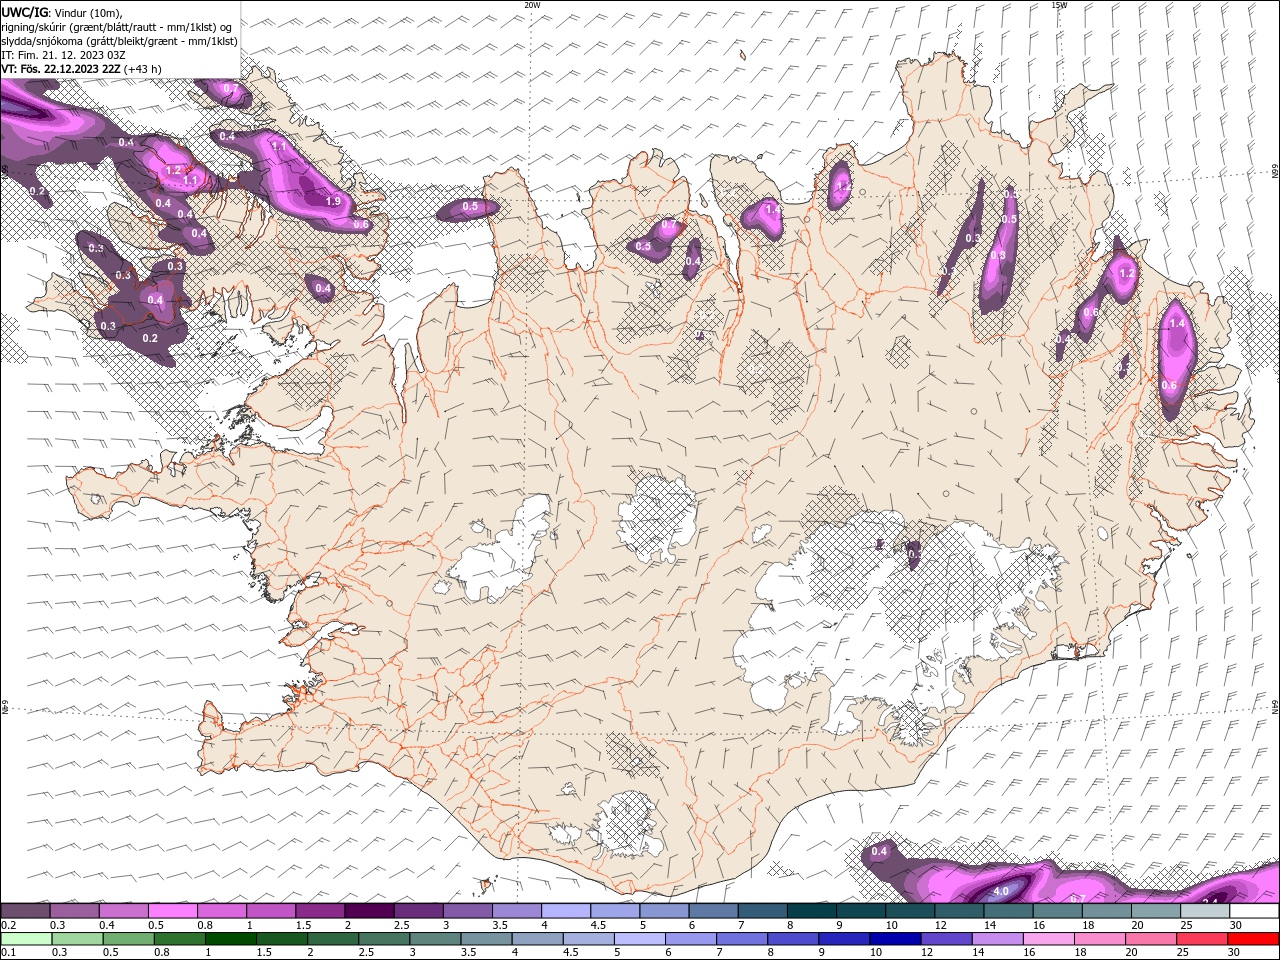Pick the pale grey snow-scale swatch from 25 to 30
The image size is (1280, 960).
click(1205, 911)
